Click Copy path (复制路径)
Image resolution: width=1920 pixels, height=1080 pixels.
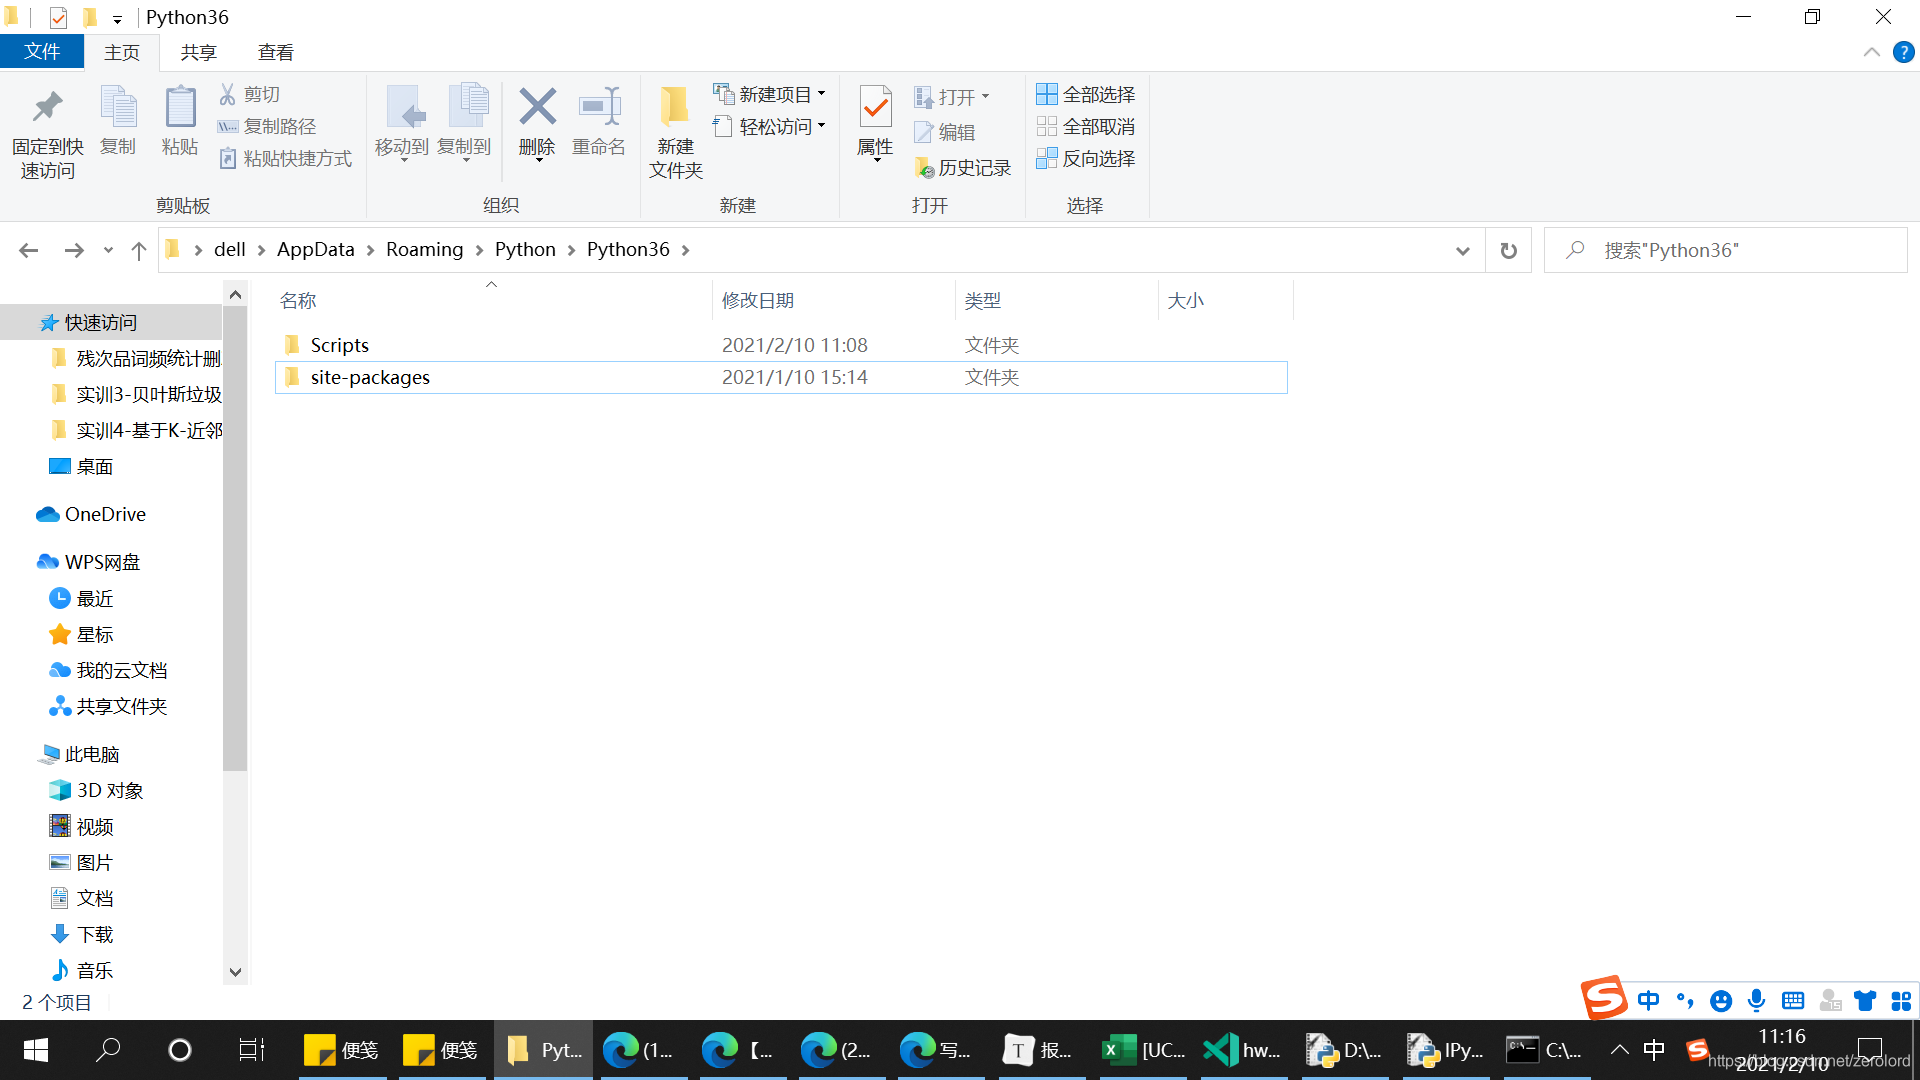(267, 126)
